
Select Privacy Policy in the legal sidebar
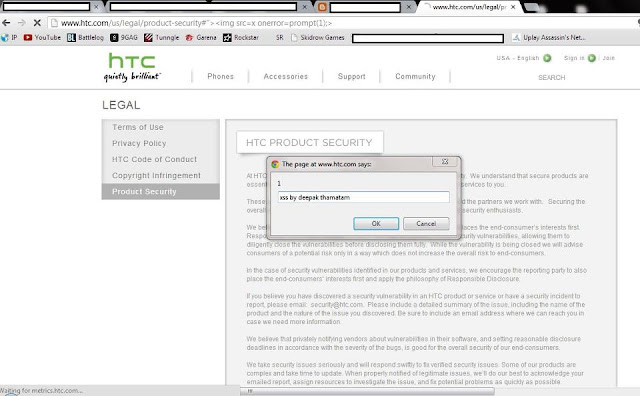click(139, 143)
